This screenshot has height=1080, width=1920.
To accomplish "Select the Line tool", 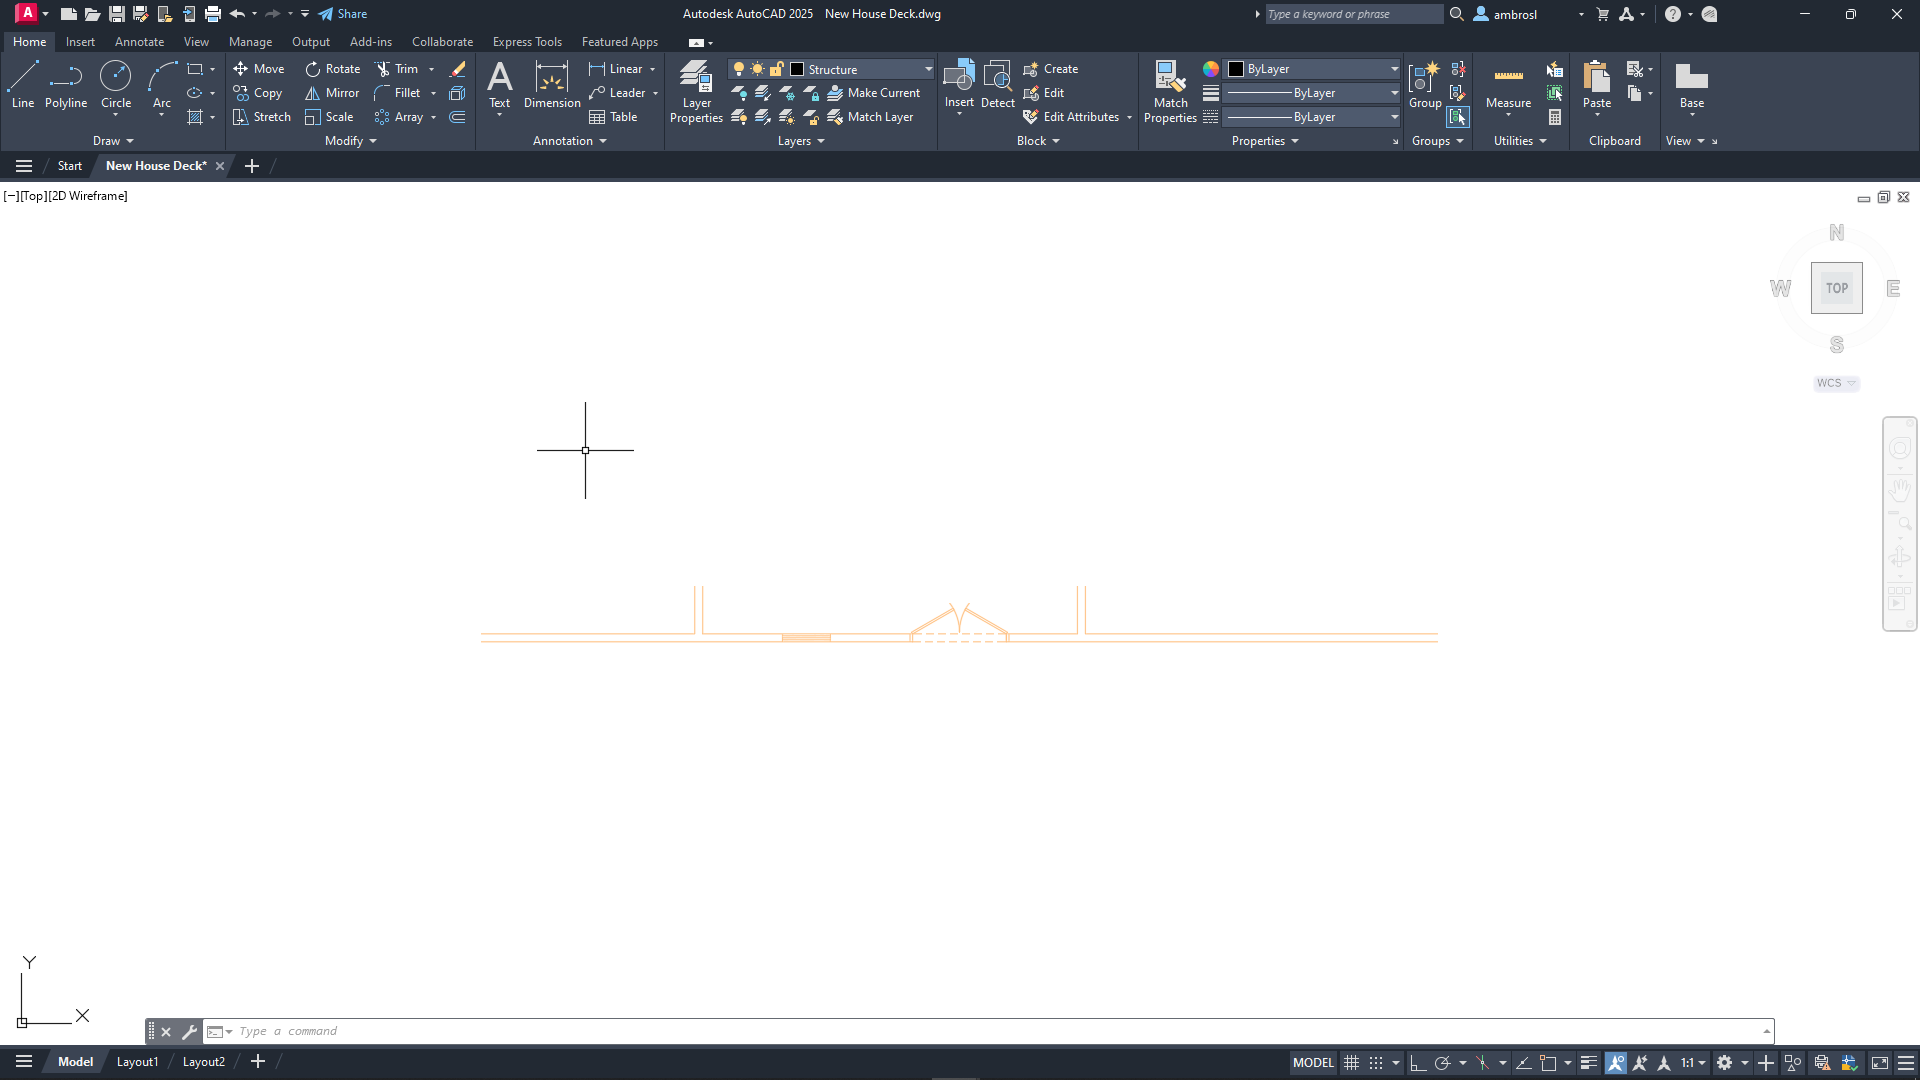I will coord(22,84).
